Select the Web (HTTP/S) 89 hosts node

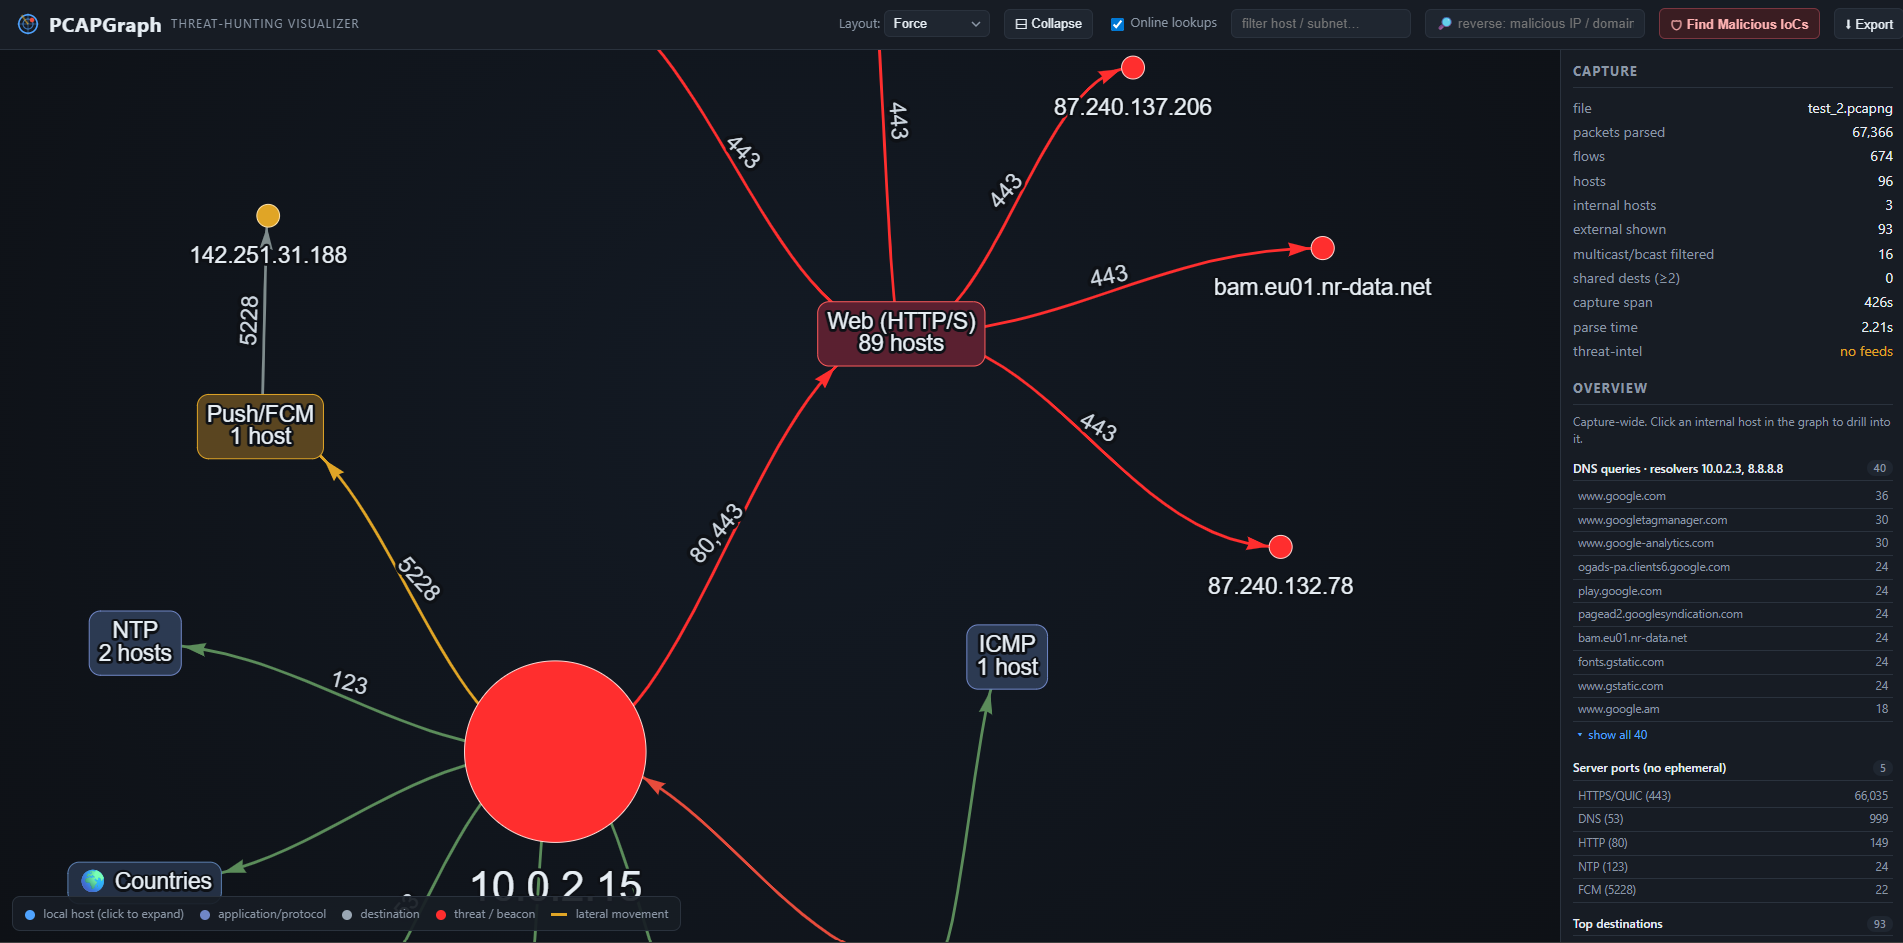901,333
